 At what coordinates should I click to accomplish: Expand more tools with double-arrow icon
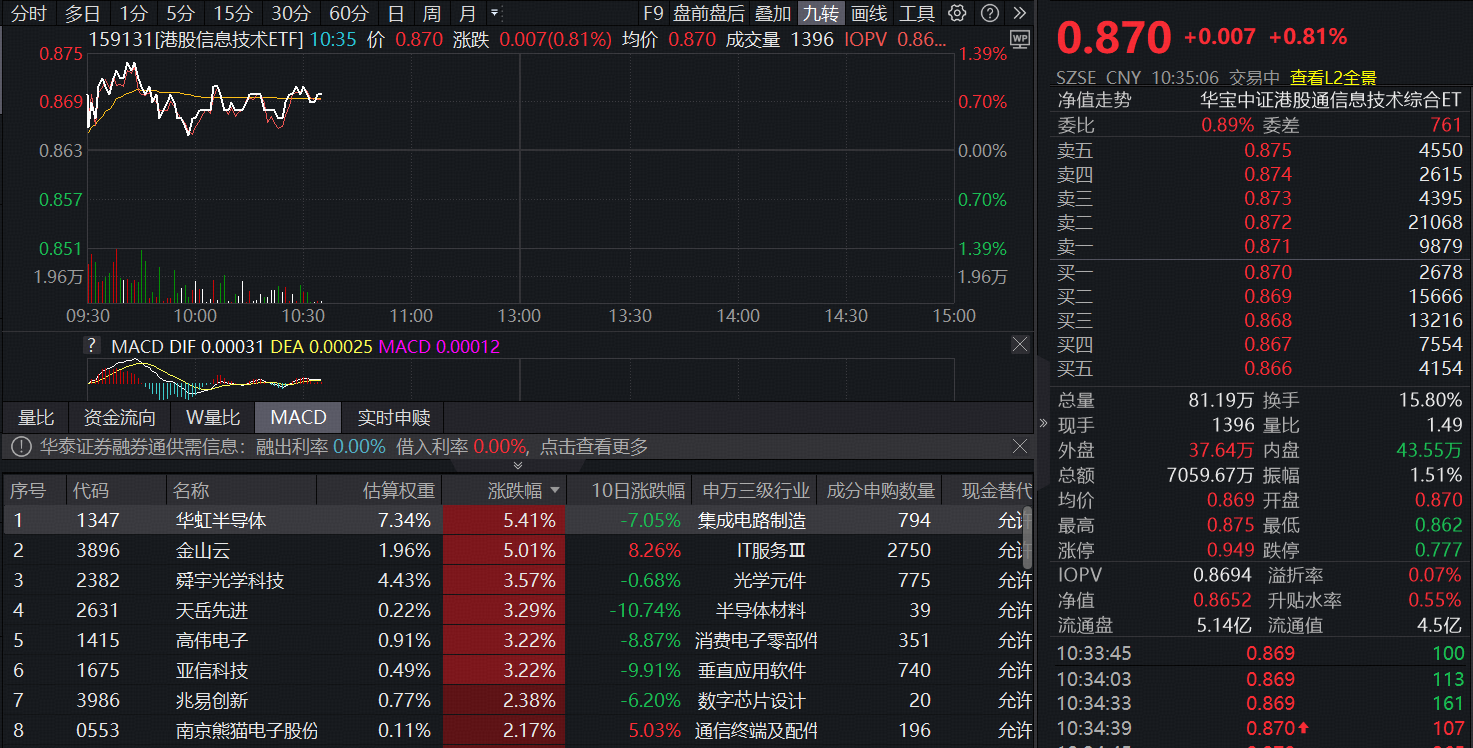[1019, 13]
